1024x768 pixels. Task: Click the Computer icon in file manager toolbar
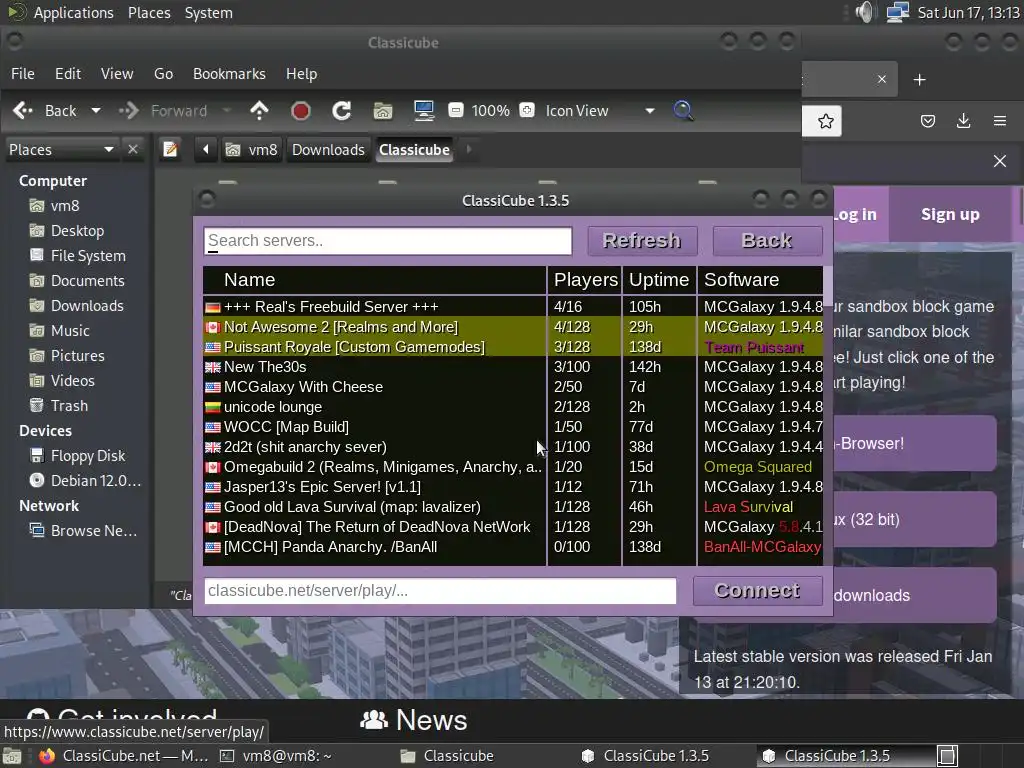pos(424,110)
